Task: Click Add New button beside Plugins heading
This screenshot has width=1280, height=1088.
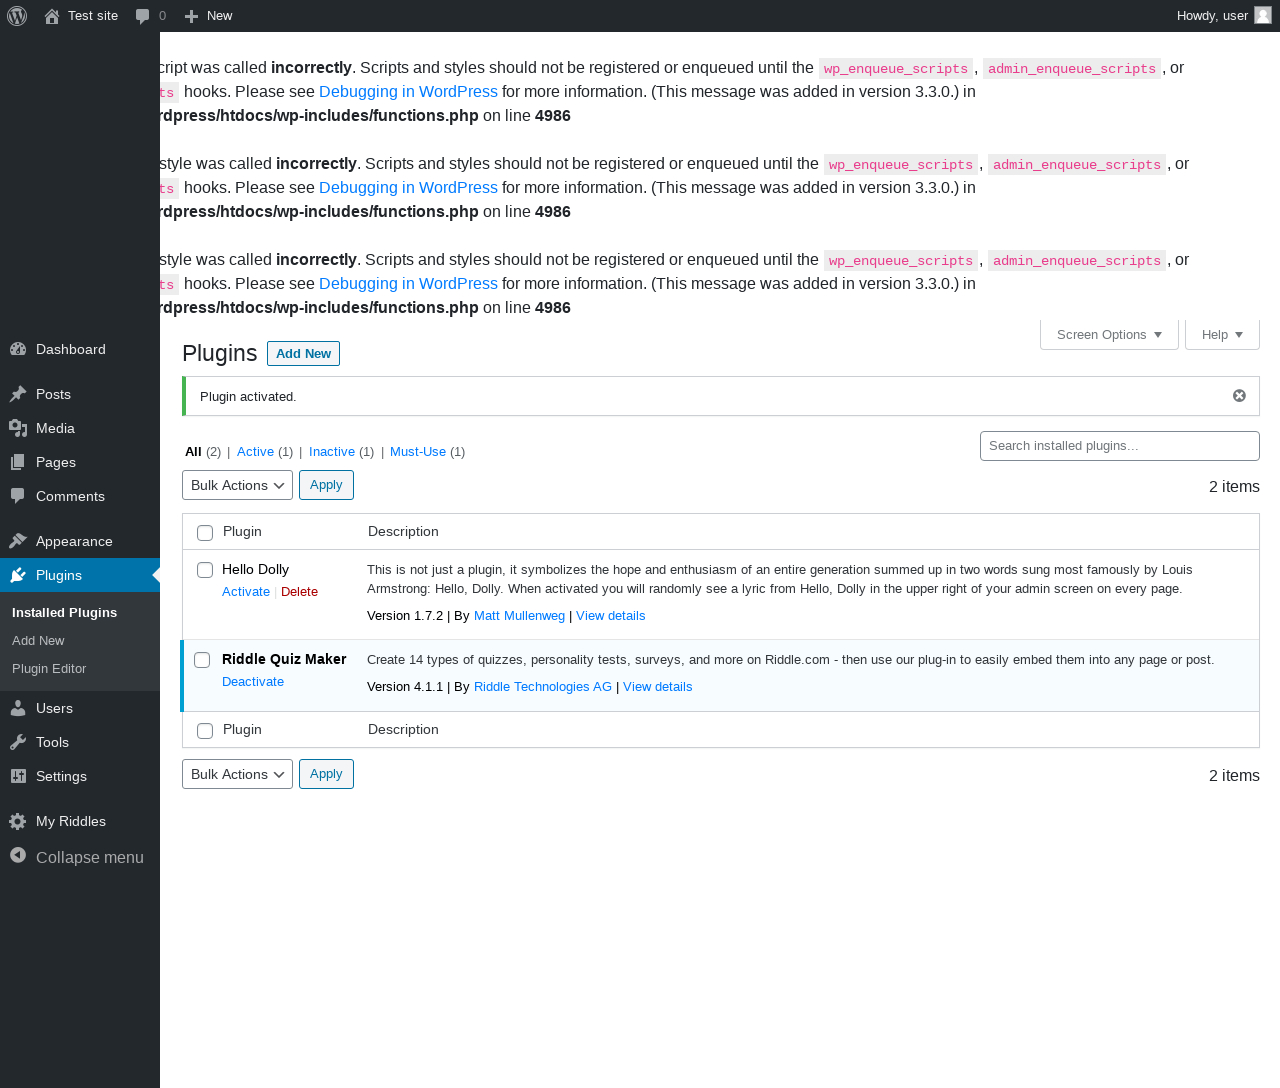Action: click(x=303, y=354)
